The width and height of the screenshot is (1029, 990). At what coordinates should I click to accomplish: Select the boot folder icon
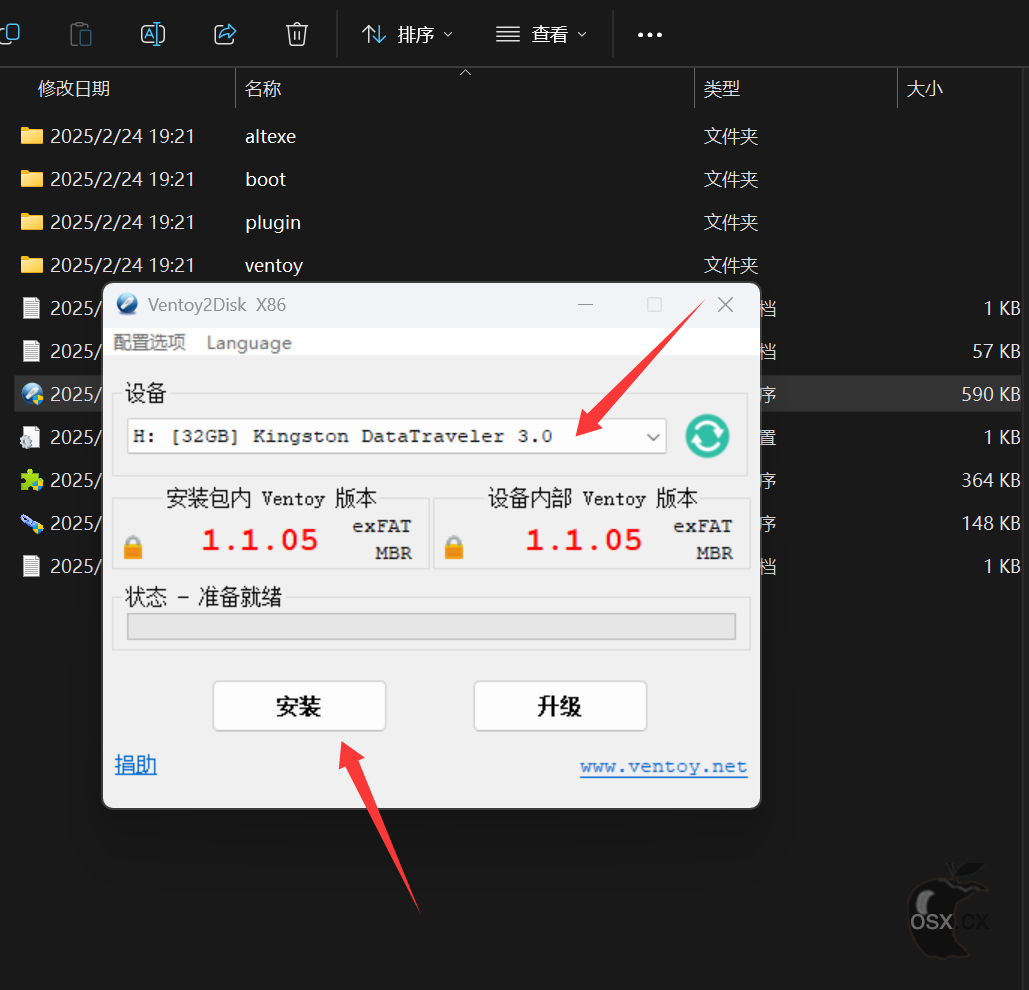click(32, 179)
